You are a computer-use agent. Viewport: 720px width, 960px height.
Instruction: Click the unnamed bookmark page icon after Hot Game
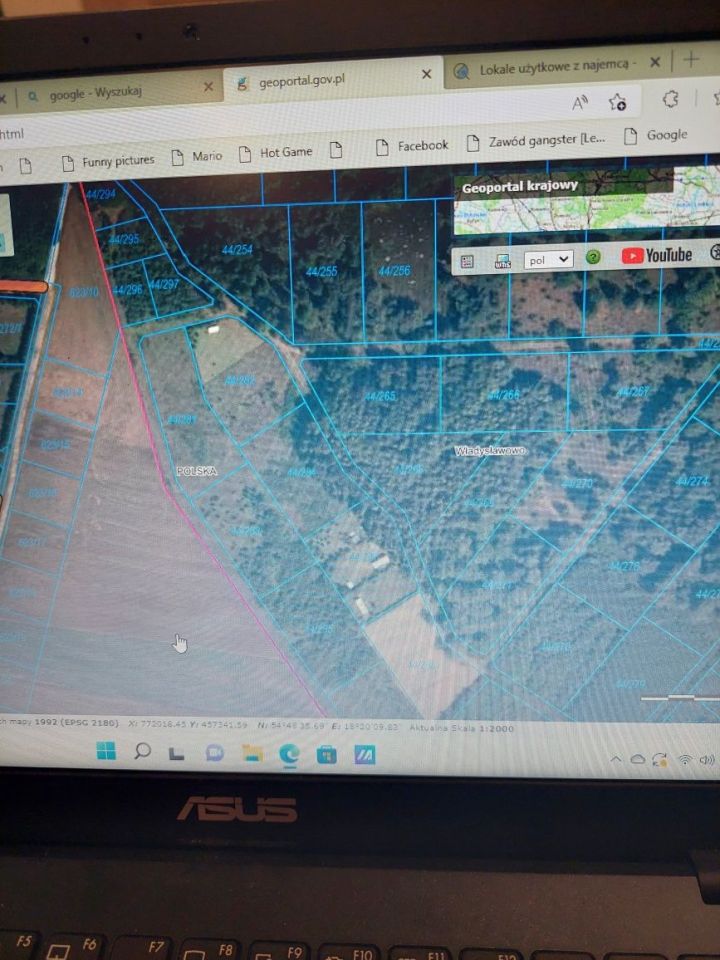pyautogui.click(x=336, y=150)
